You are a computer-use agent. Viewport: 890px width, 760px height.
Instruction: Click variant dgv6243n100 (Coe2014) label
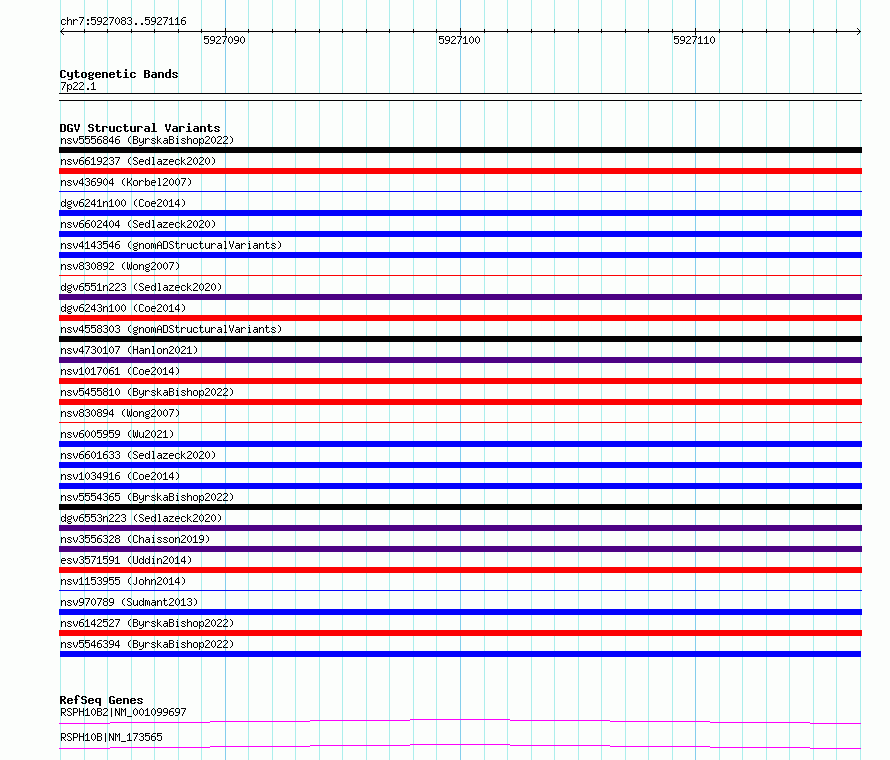(123, 308)
